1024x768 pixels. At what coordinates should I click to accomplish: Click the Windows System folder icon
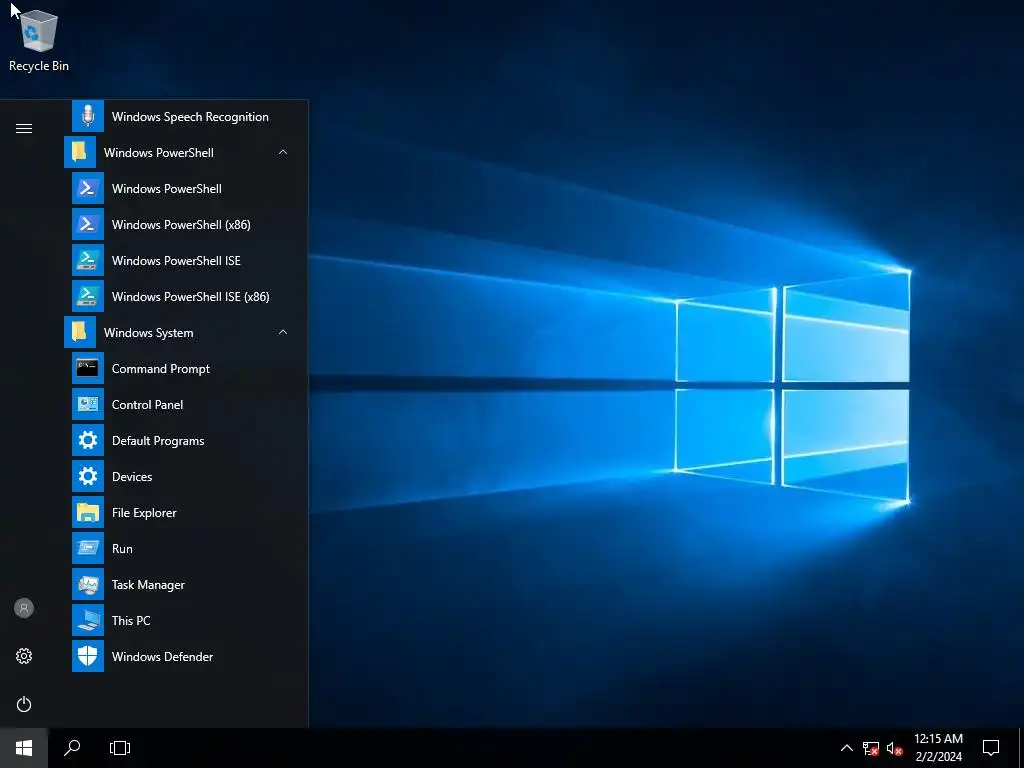pyautogui.click(x=80, y=332)
